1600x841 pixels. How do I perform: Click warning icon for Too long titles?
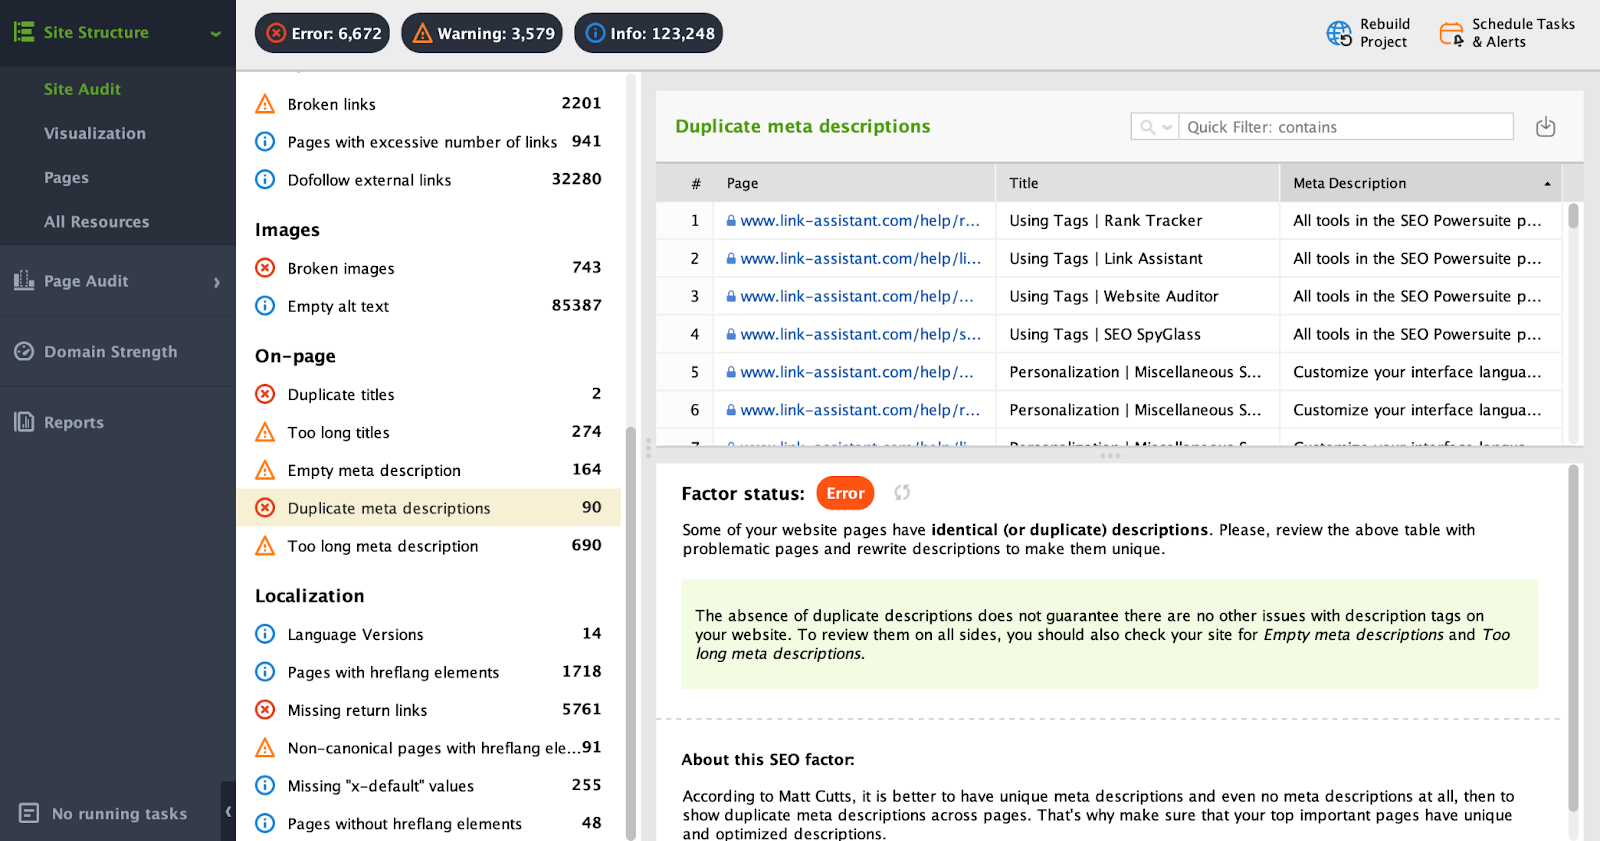[265, 432]
